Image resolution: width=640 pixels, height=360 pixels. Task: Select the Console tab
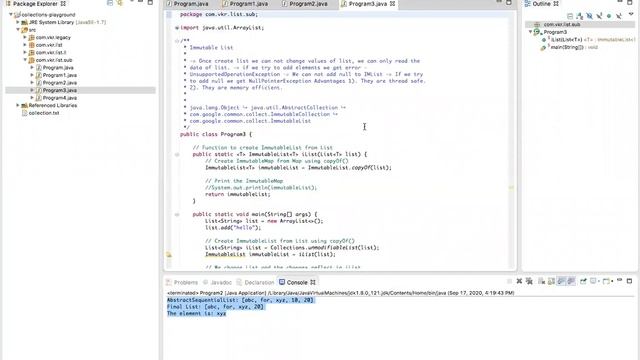coord(297,282)
